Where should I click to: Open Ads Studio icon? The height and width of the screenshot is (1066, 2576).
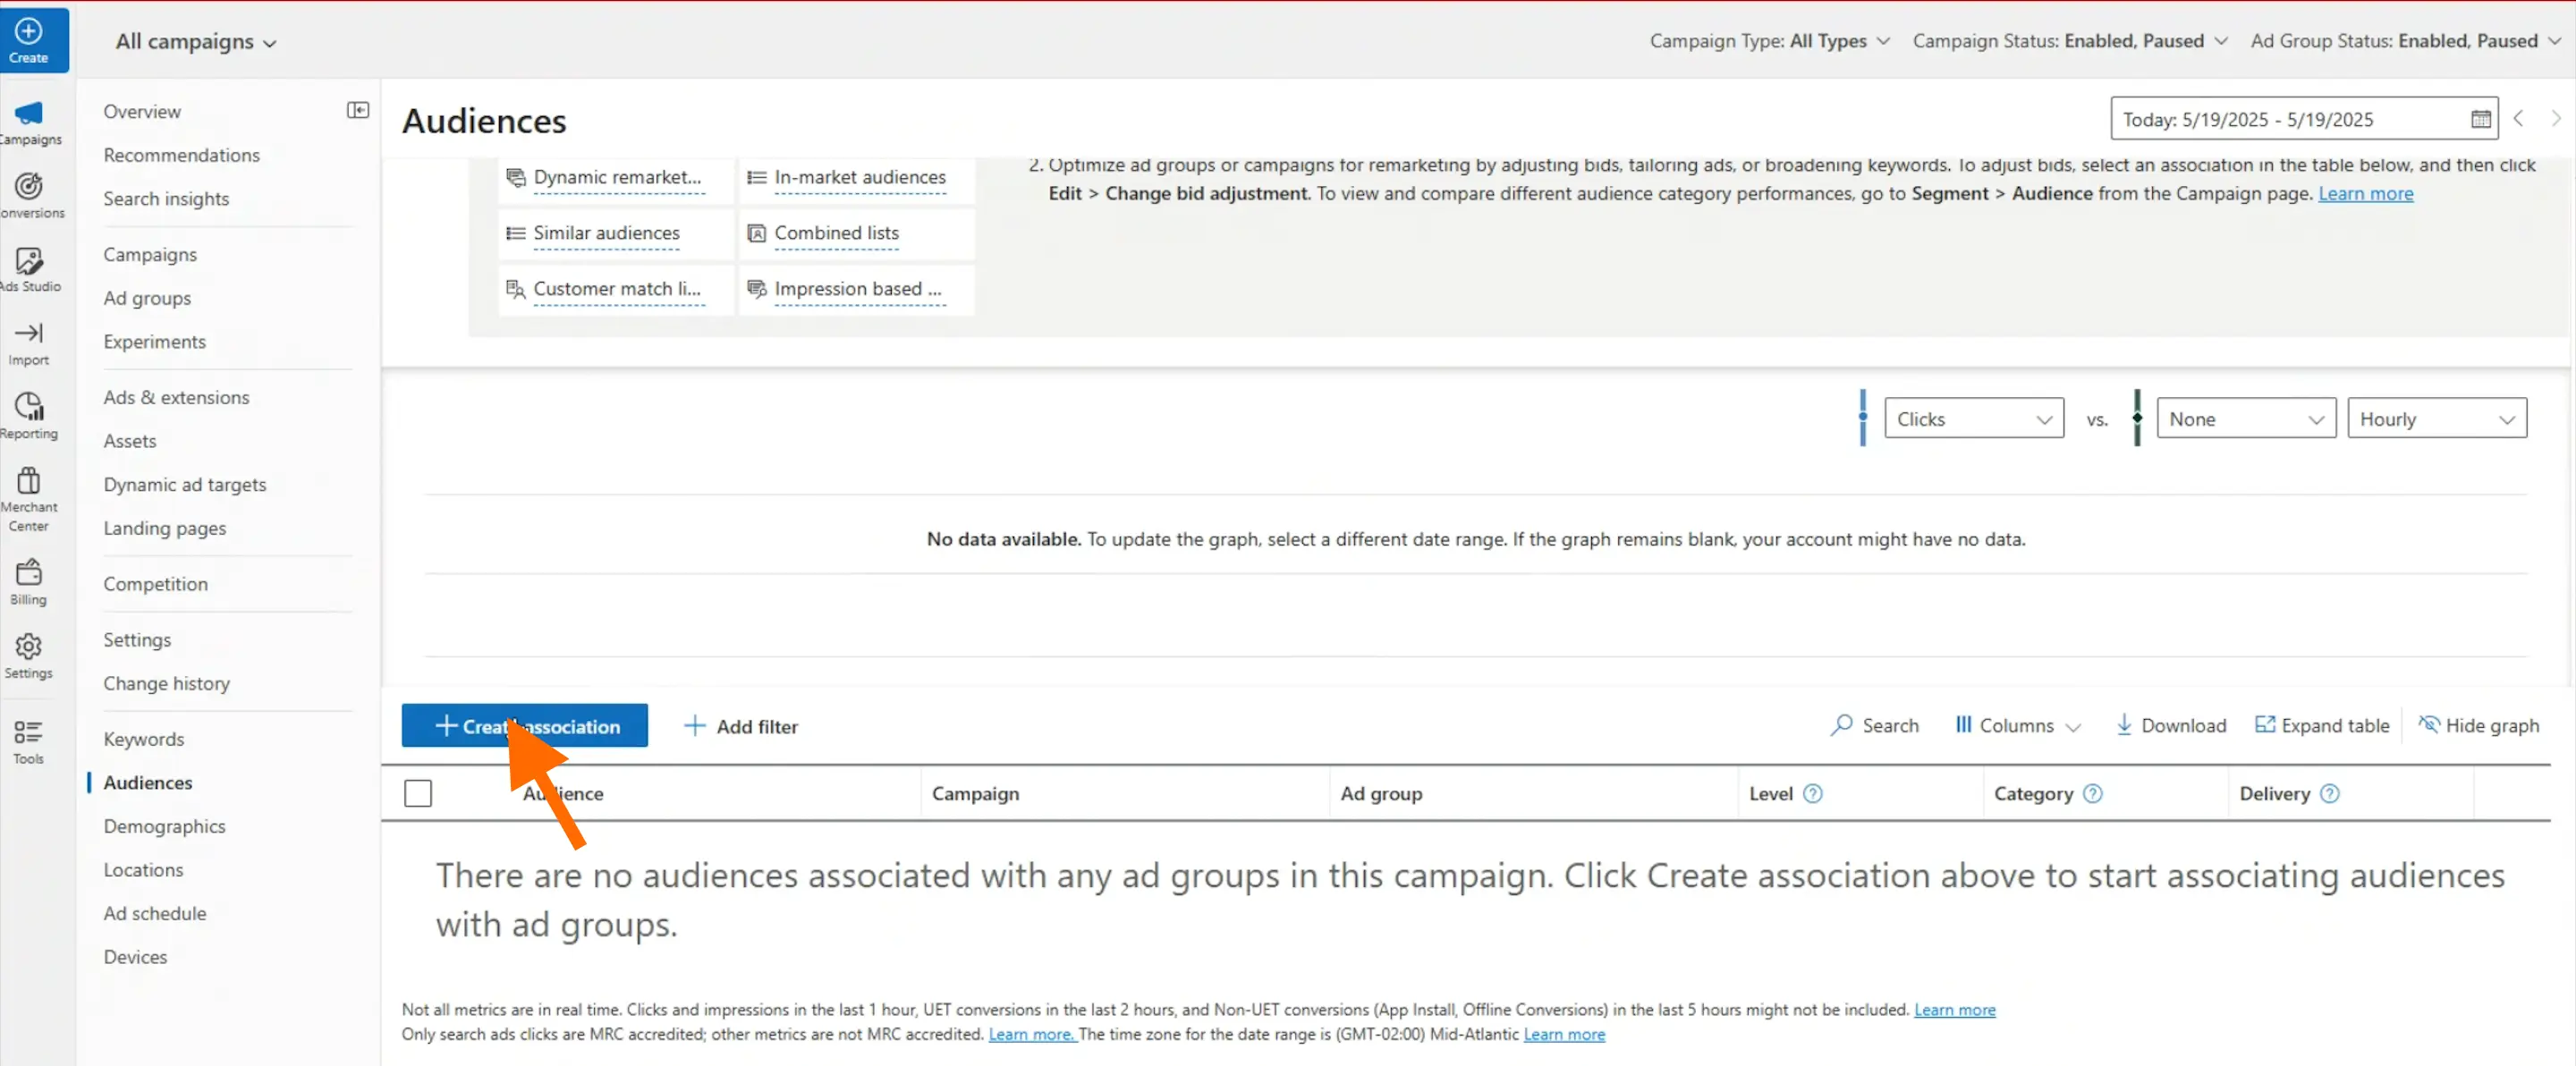pos(29,260)
